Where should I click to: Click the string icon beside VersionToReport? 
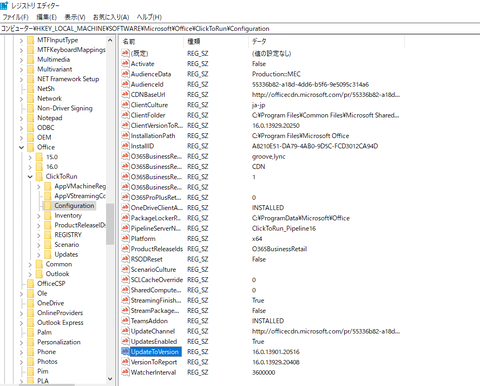(125, 362)
